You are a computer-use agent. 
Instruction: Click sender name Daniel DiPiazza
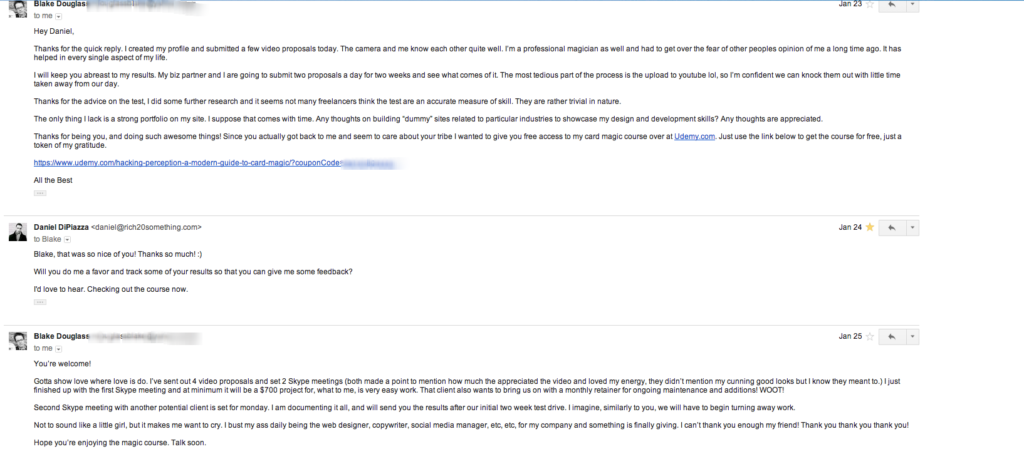pyautogui.click(x=60, y=227)
